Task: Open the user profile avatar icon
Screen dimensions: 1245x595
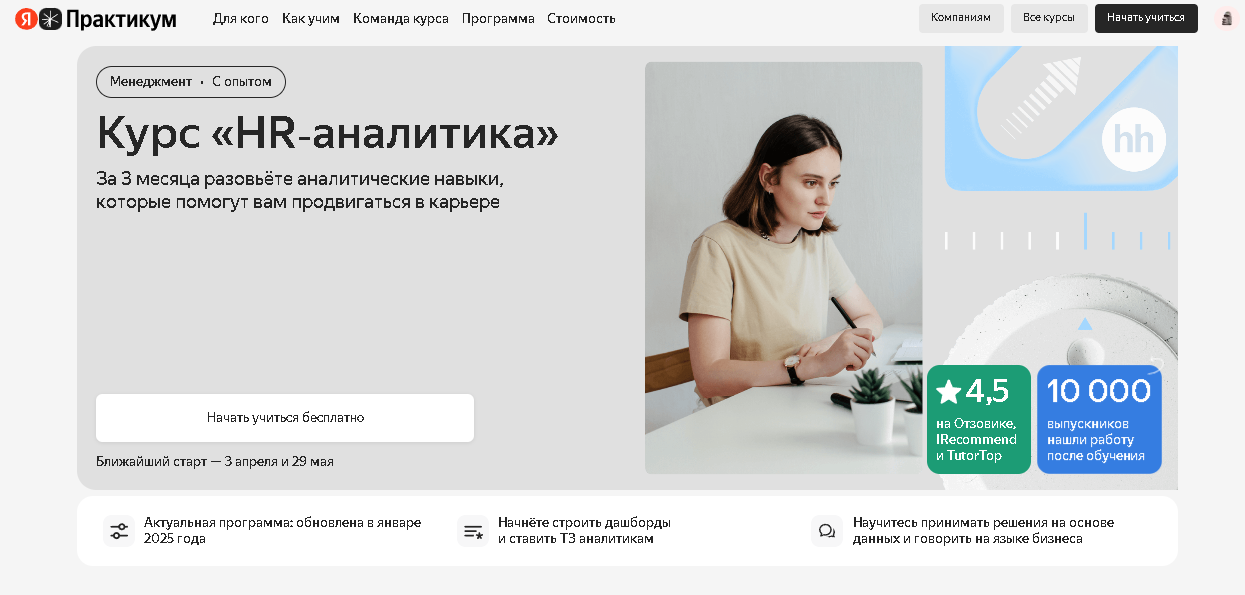Action: click(x=1226, y=18)
